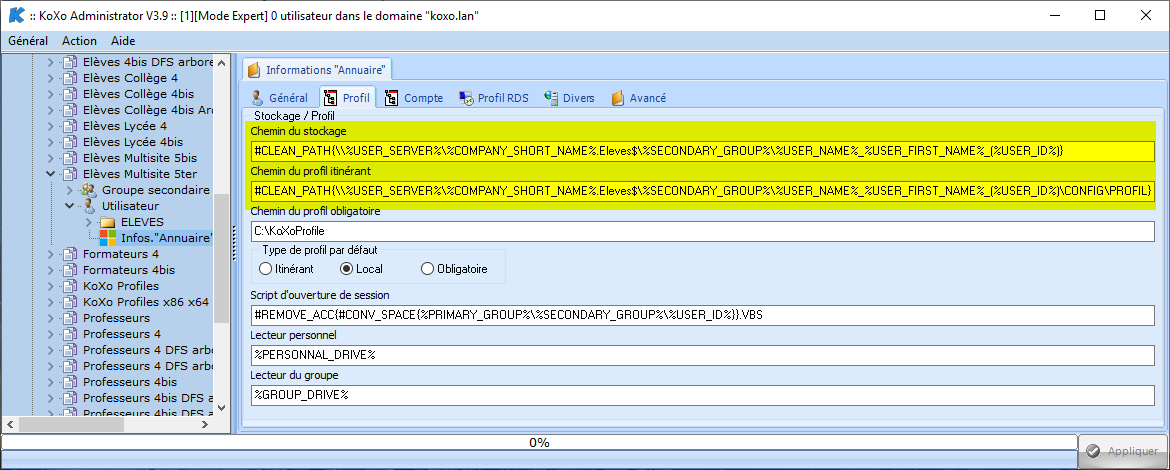Select the Local profile type
The height and width of the screenshot is (470, 1170).
click(x=345, y=269)
